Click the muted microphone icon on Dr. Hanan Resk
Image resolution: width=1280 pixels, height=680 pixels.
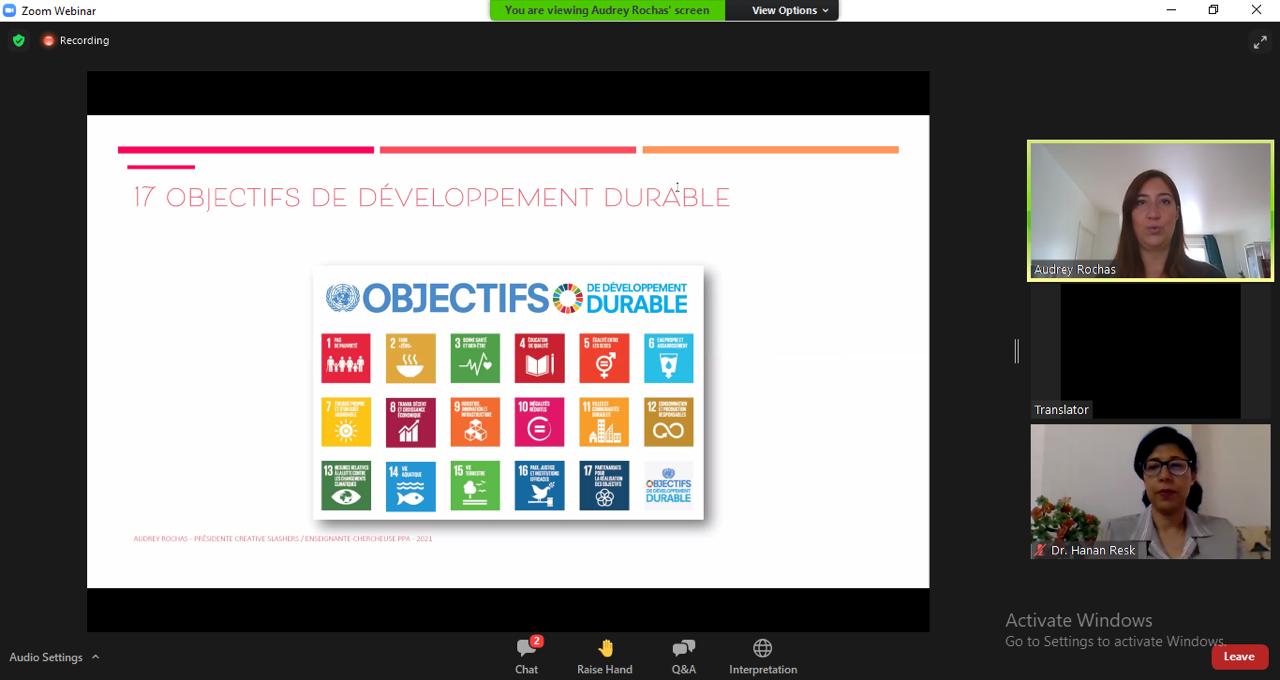pos(1041,550)
